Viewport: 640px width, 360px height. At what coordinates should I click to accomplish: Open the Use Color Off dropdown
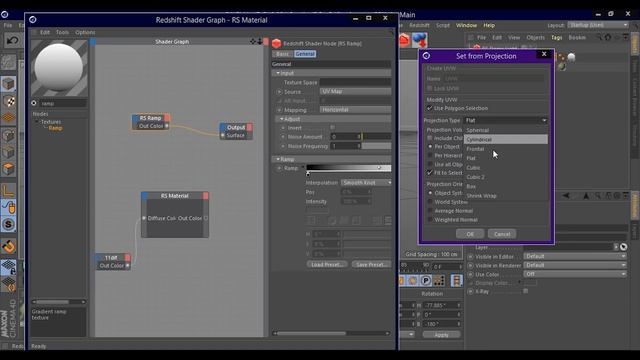(575, 274)
